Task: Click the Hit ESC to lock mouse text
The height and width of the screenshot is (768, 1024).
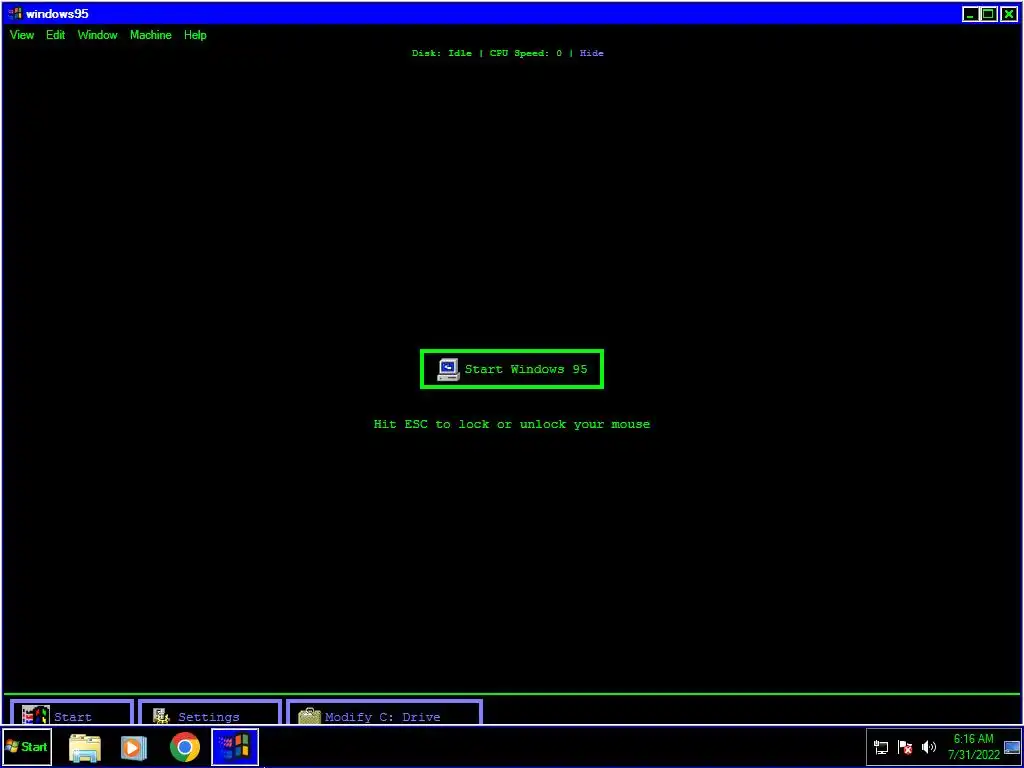Action: [511, 424]
